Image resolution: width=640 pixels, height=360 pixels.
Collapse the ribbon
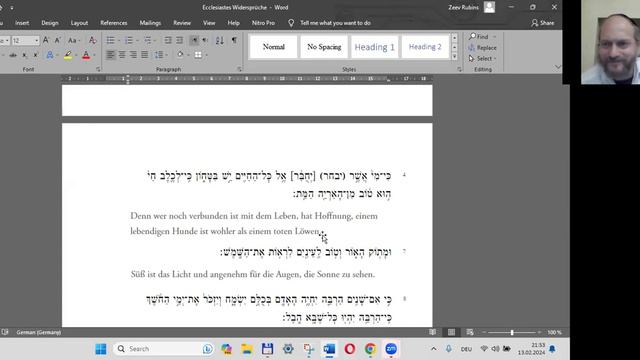558,67
